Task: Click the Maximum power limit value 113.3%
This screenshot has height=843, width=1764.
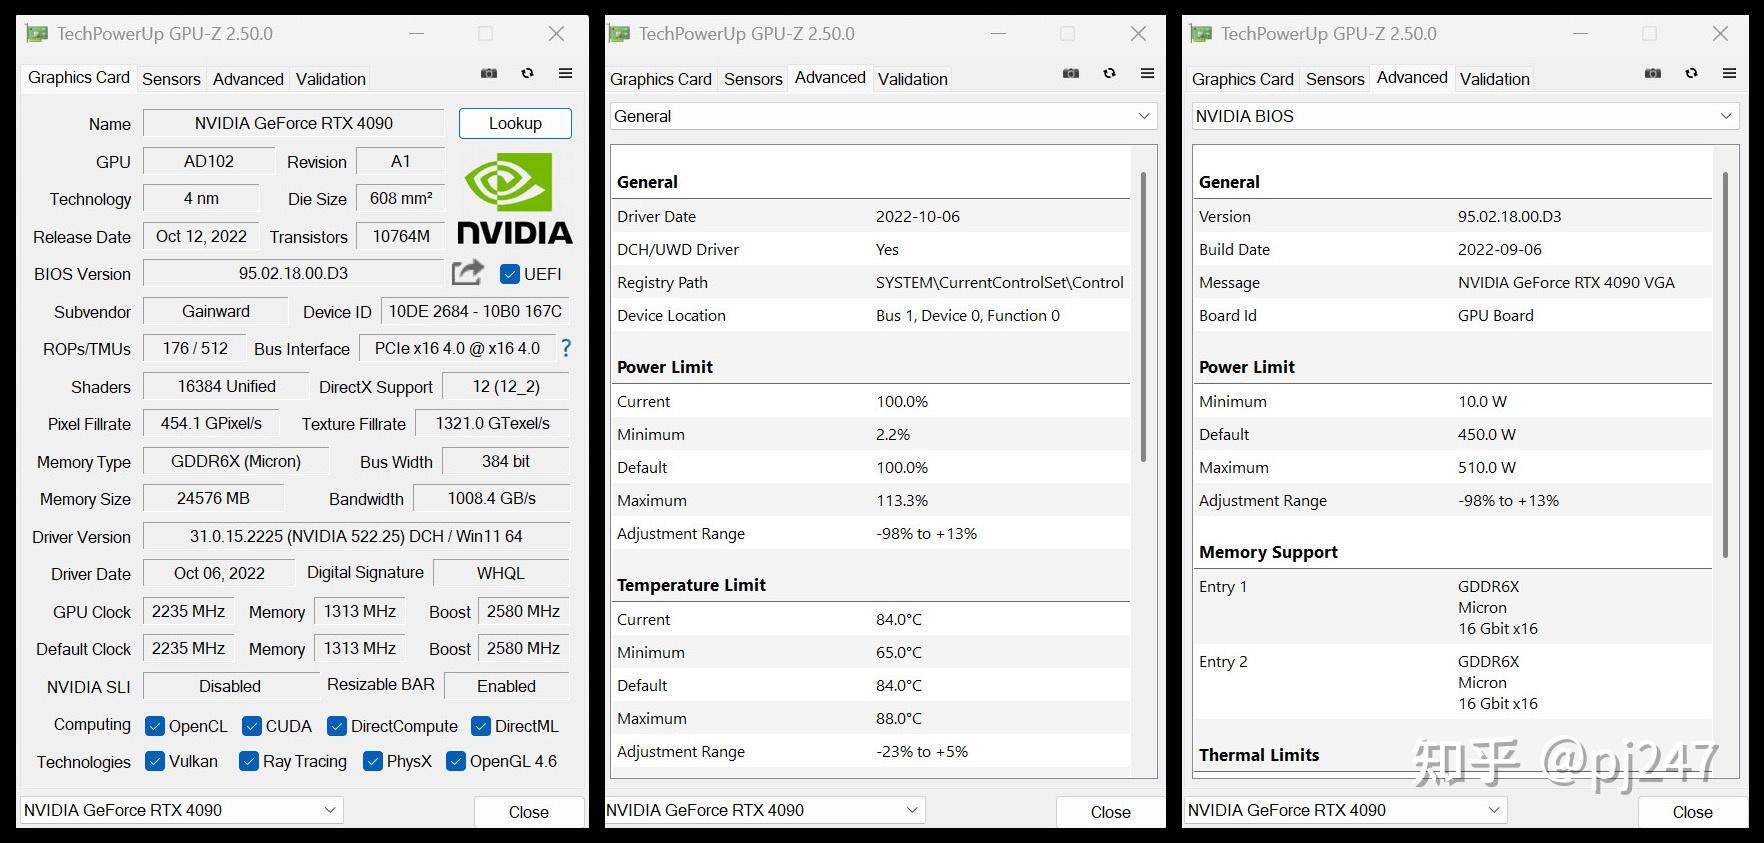Action: tap(902, 501)
